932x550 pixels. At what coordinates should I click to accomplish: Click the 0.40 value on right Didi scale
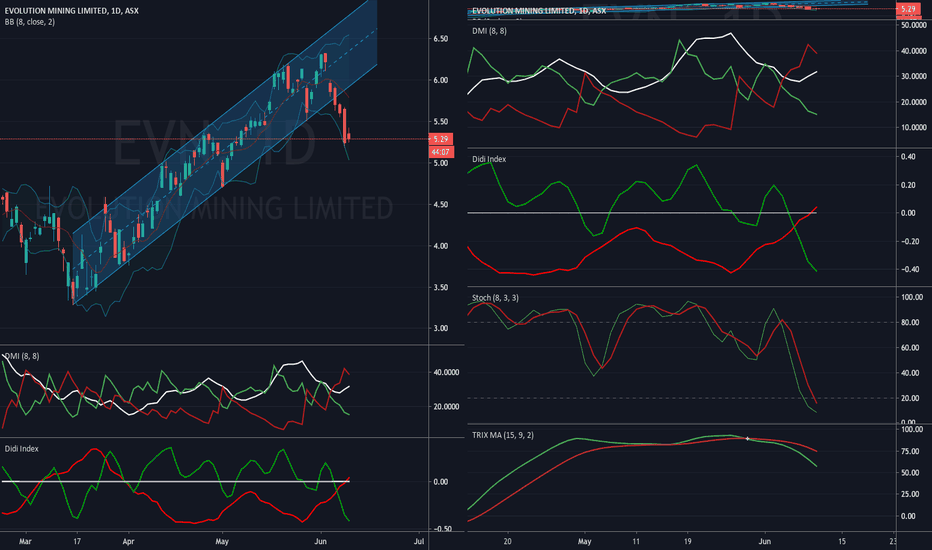pos(908,157)
